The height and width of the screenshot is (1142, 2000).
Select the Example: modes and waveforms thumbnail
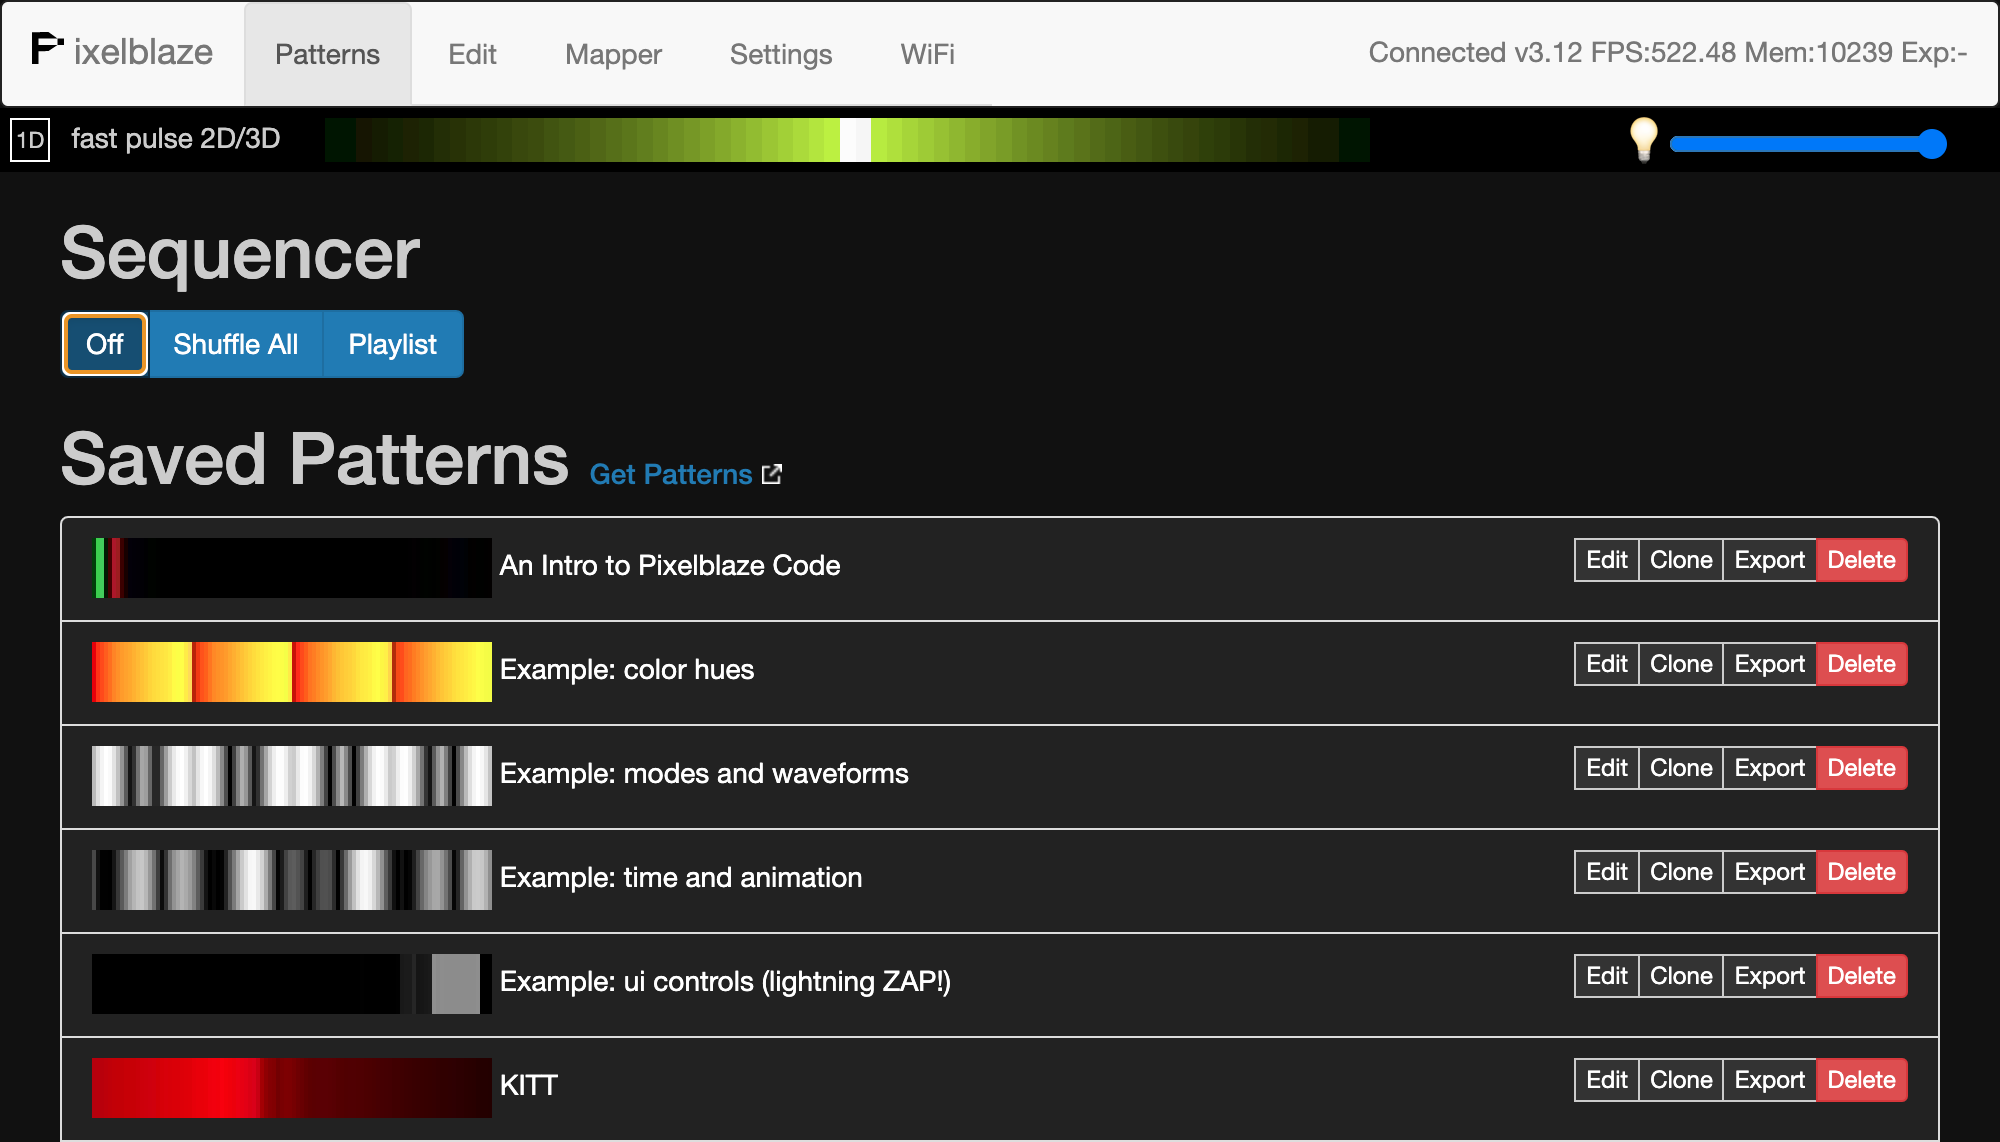point(291,775)
